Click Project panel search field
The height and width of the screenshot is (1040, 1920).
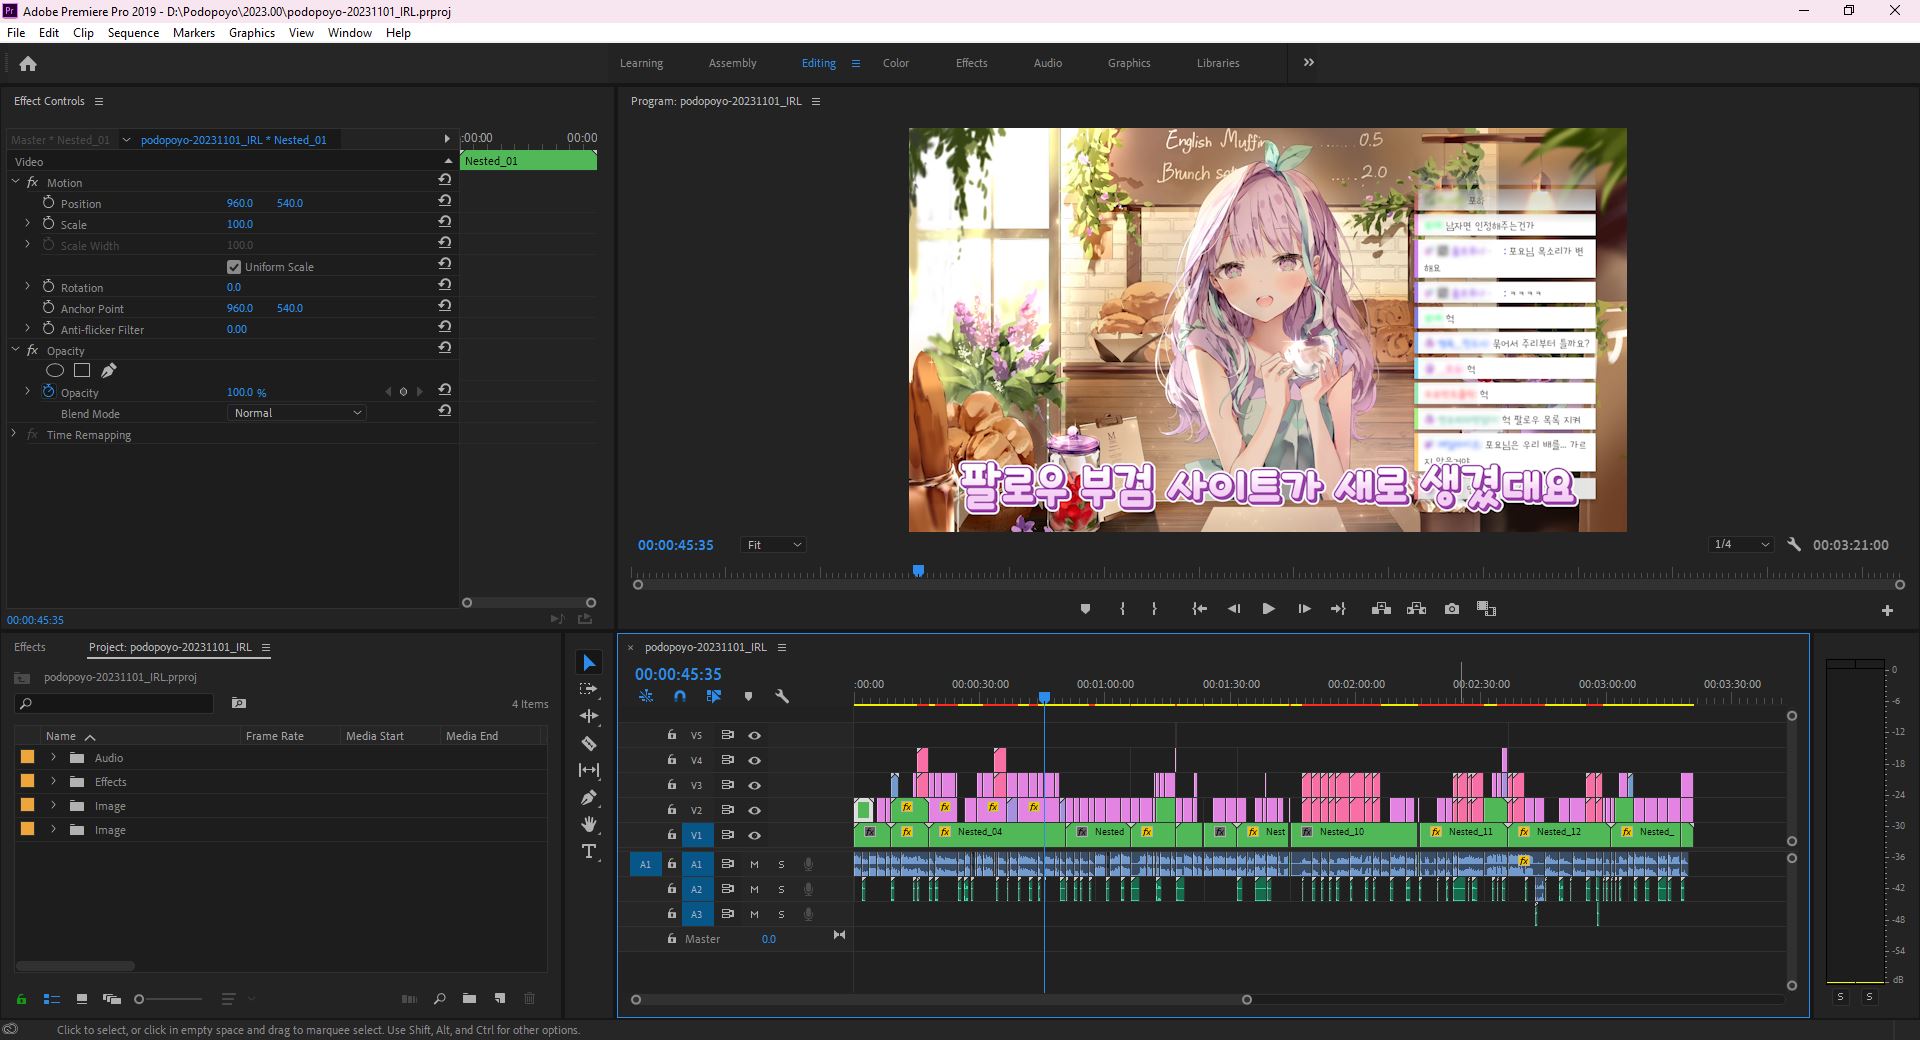[x=115, y=704]
